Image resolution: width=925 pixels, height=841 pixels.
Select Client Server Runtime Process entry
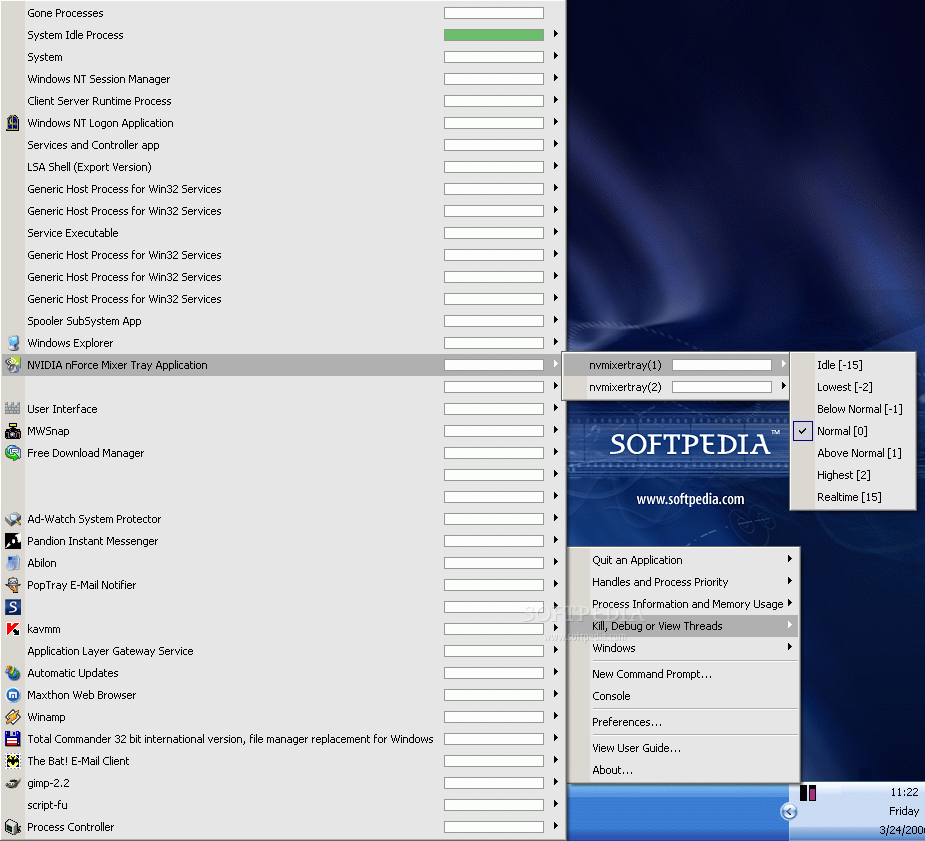(283, 101)
